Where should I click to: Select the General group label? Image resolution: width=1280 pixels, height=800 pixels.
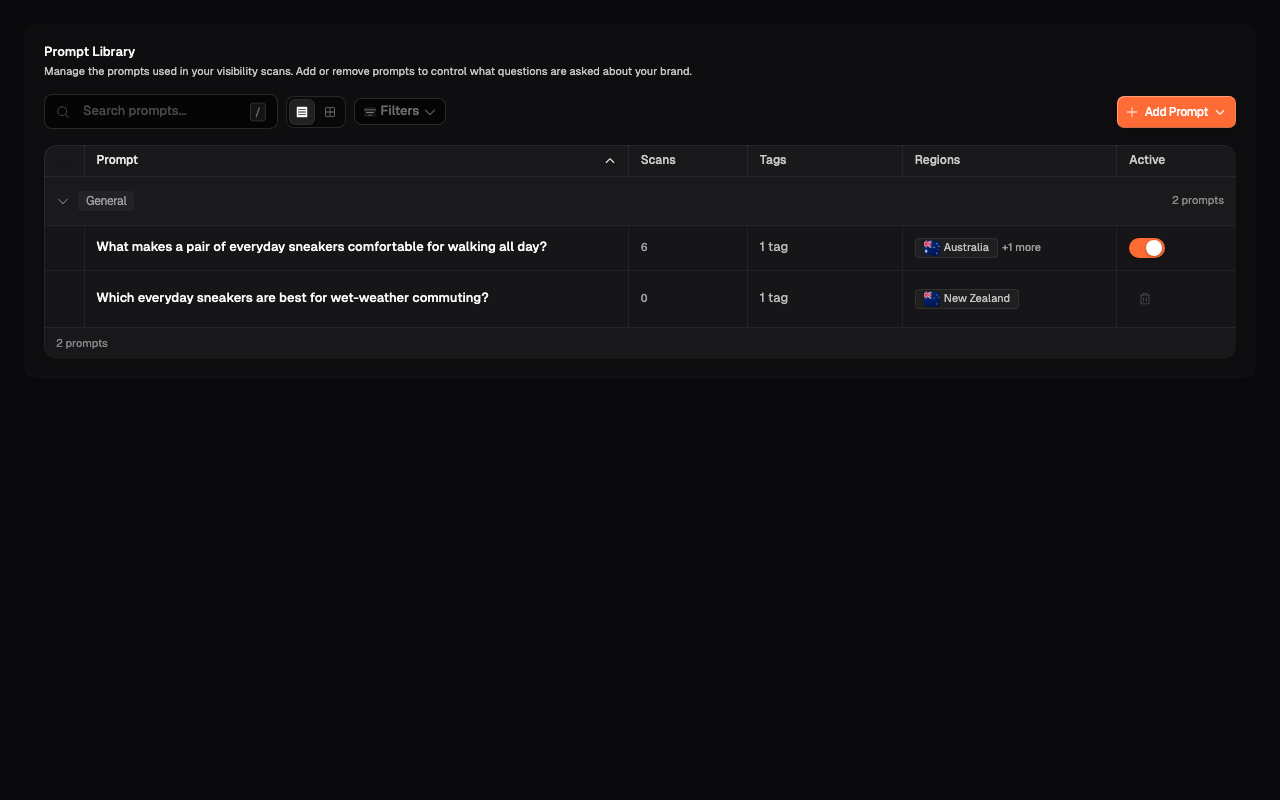point(106,201)
